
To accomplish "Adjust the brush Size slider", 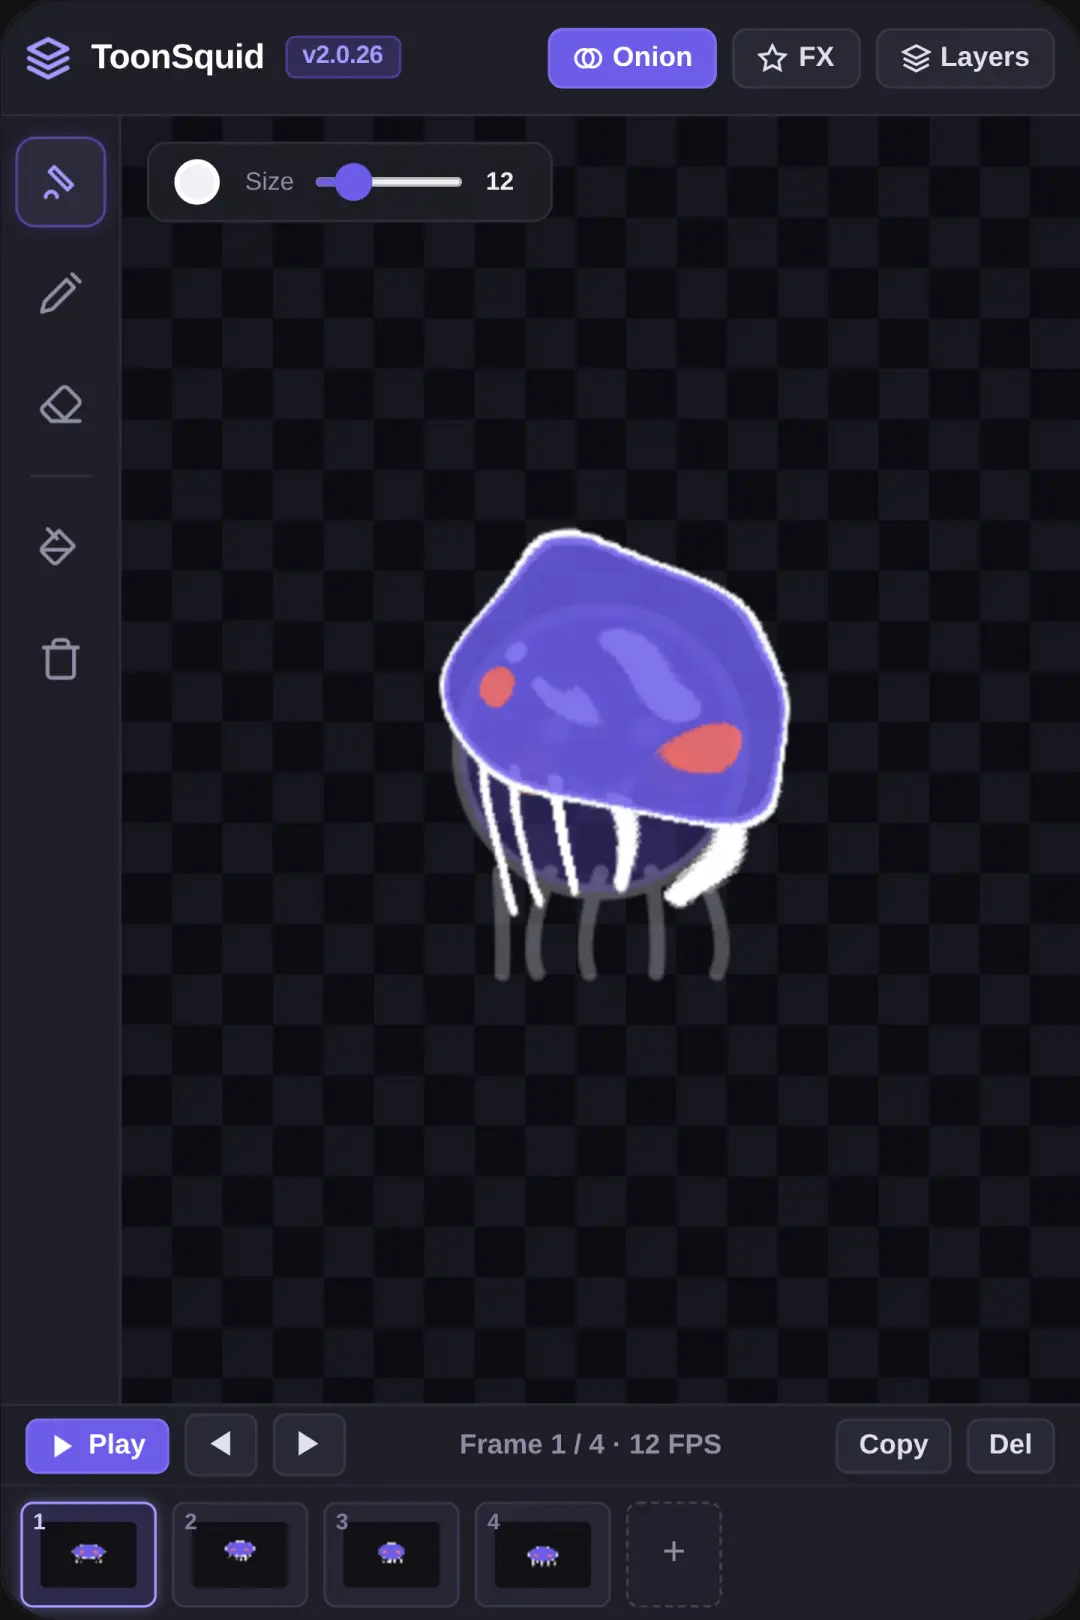I will point(388,182).
